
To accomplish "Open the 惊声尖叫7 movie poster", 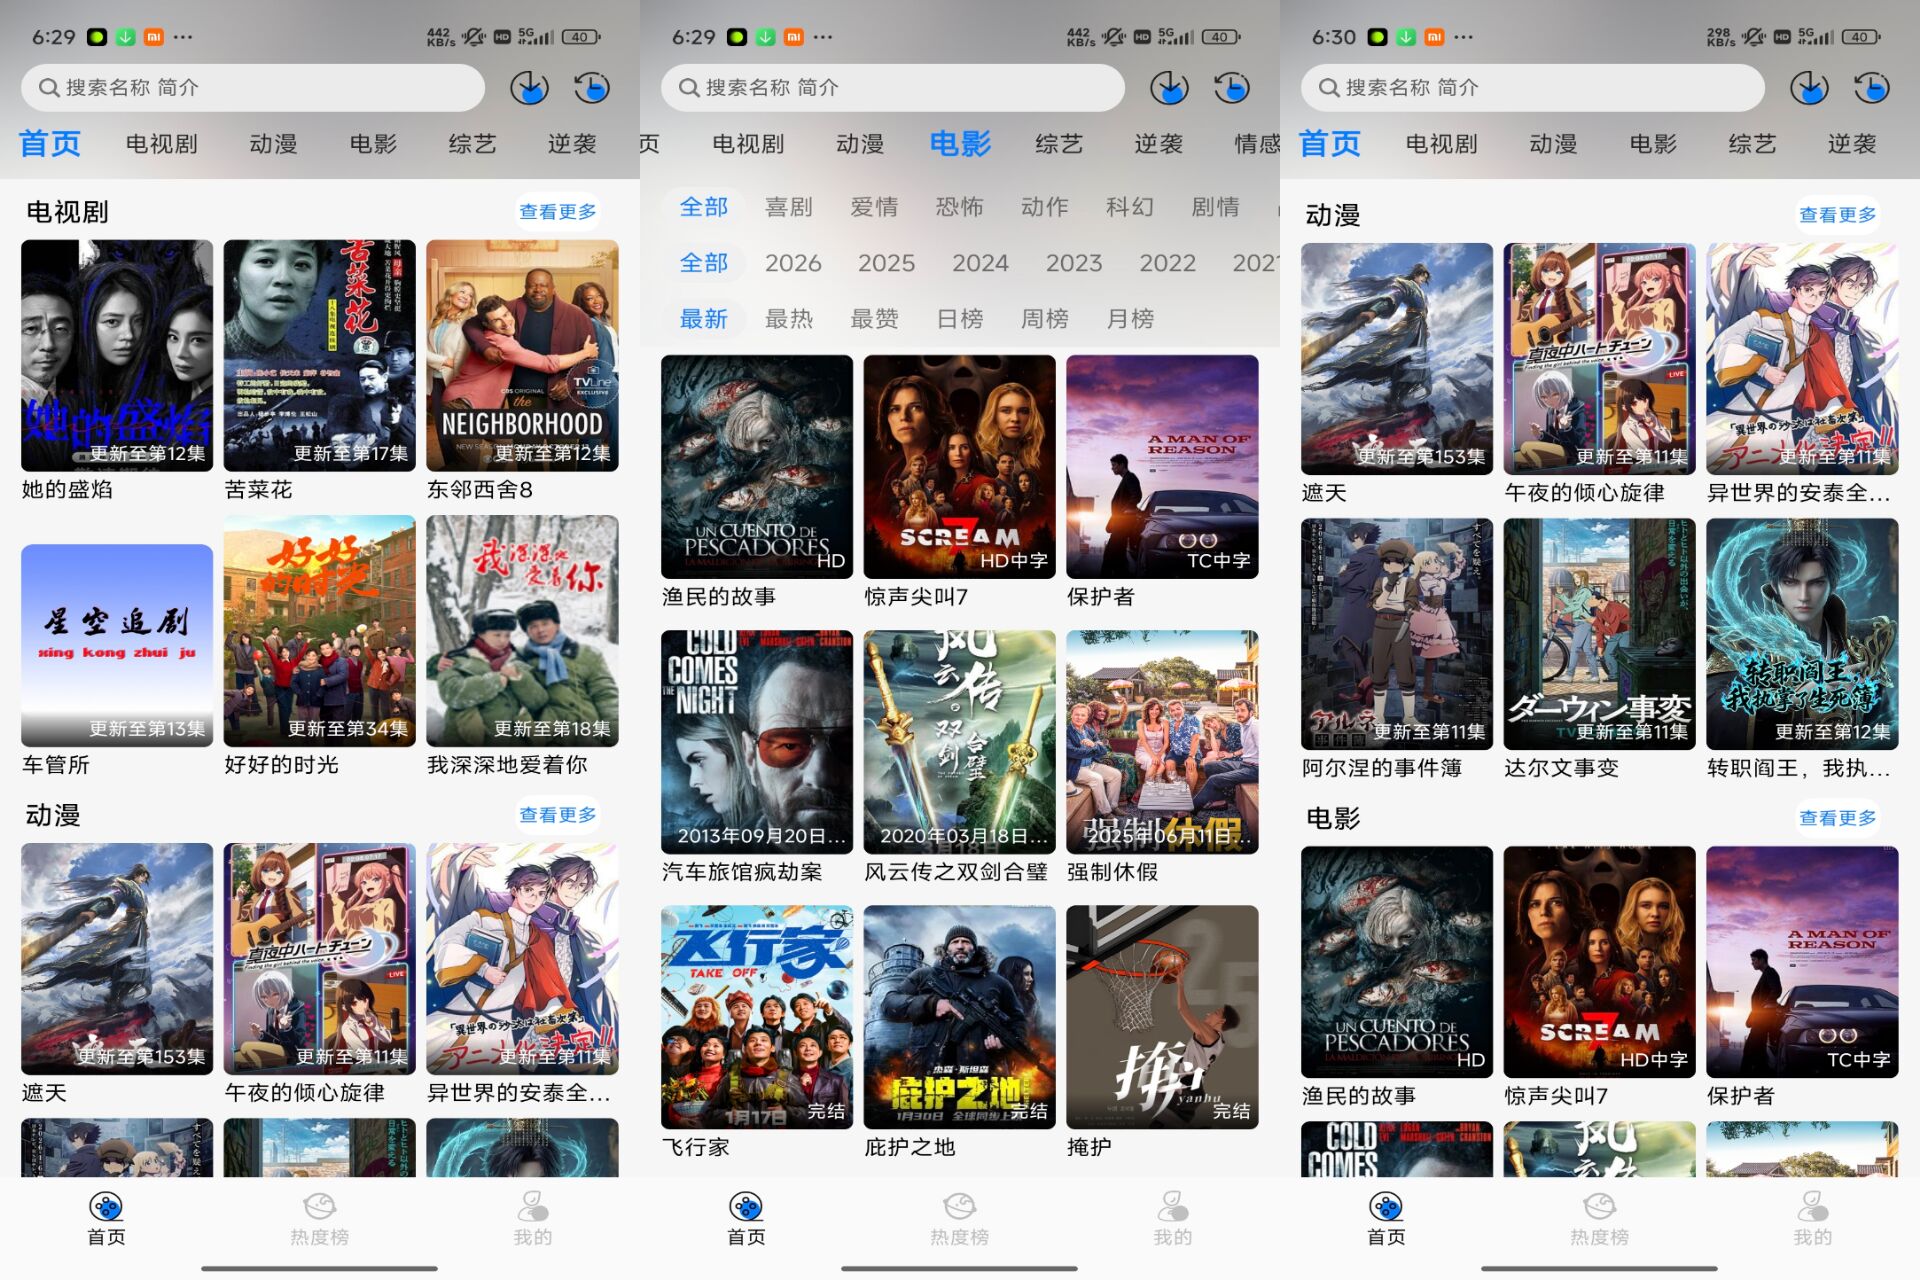I will 958,467.
